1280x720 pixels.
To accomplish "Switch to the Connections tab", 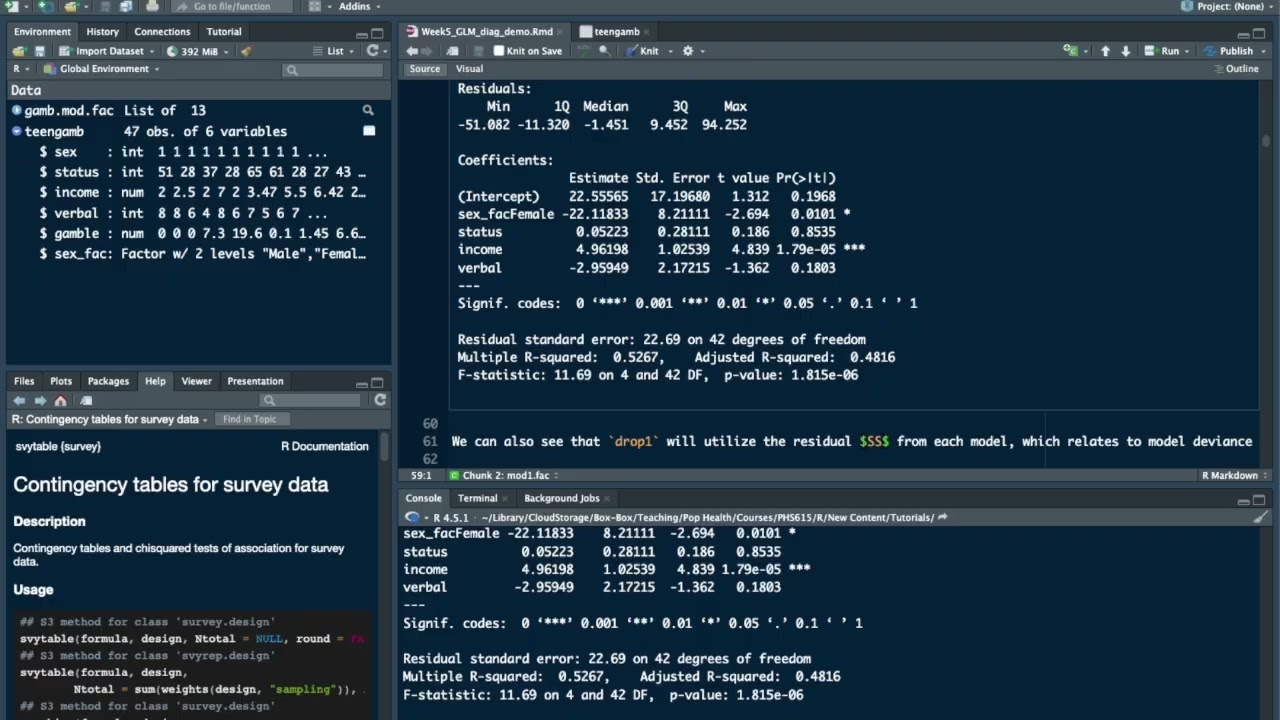I will pyautogui.click(x=162, y=31).
